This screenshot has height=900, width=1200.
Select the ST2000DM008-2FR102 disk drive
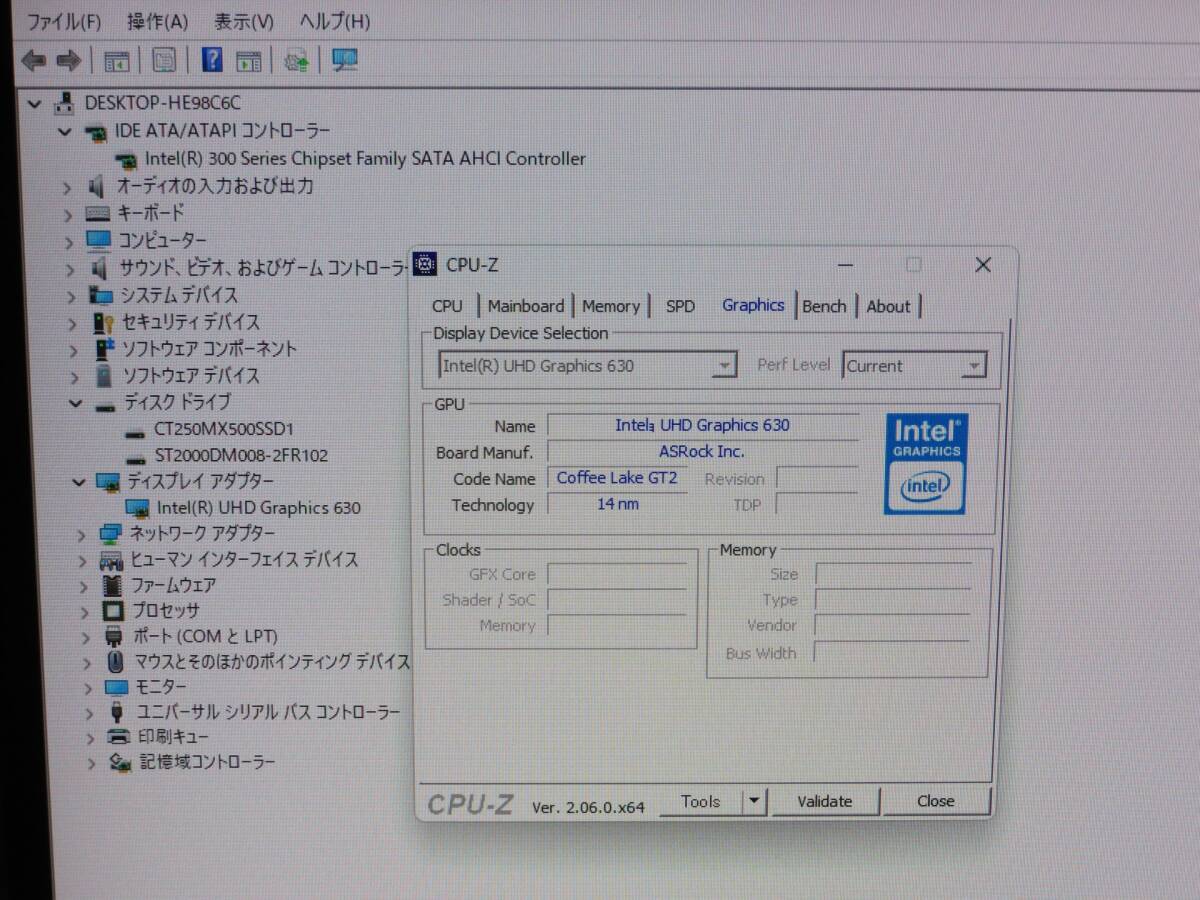click(x=241, y=455)
